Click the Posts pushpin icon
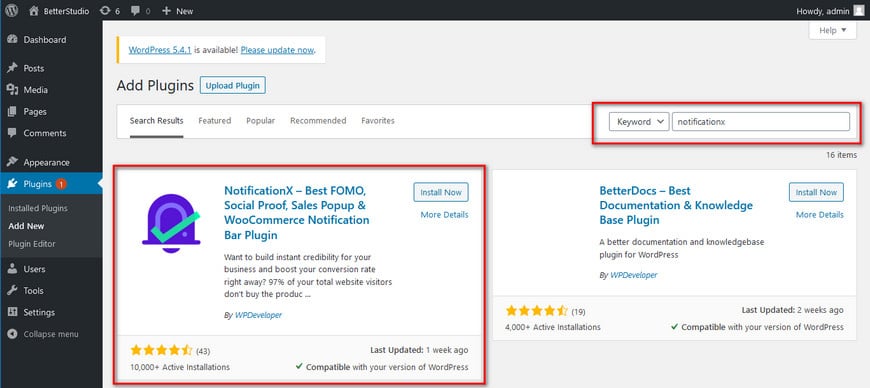 (x=12, y=68)
